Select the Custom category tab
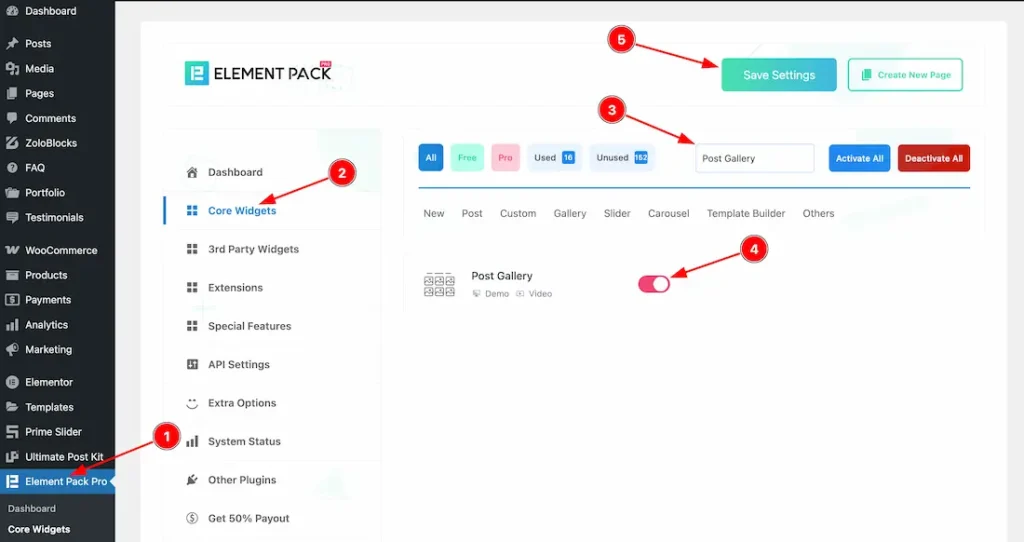The image size is (1024, 542). [518, 214]
